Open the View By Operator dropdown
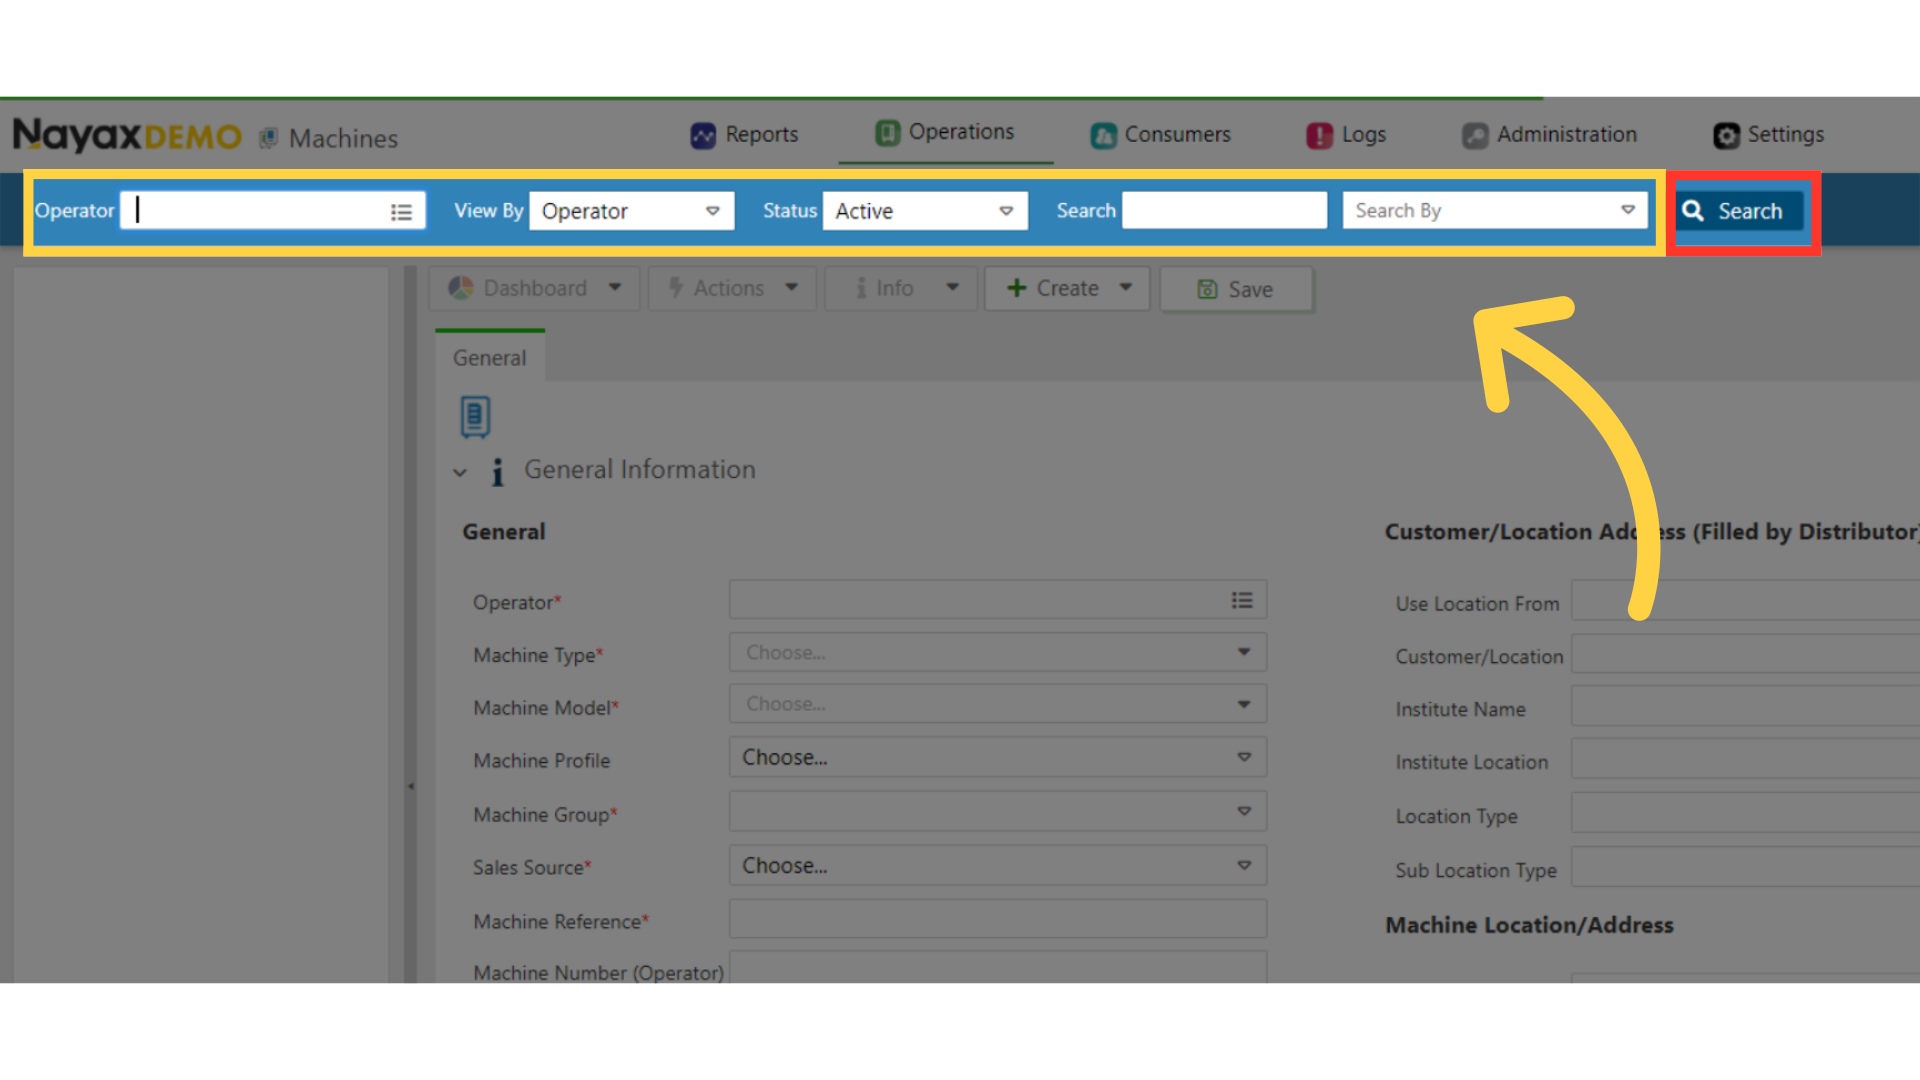Image resolution: width=1920 pixels, height=1080 pixels. pos(631,211)
